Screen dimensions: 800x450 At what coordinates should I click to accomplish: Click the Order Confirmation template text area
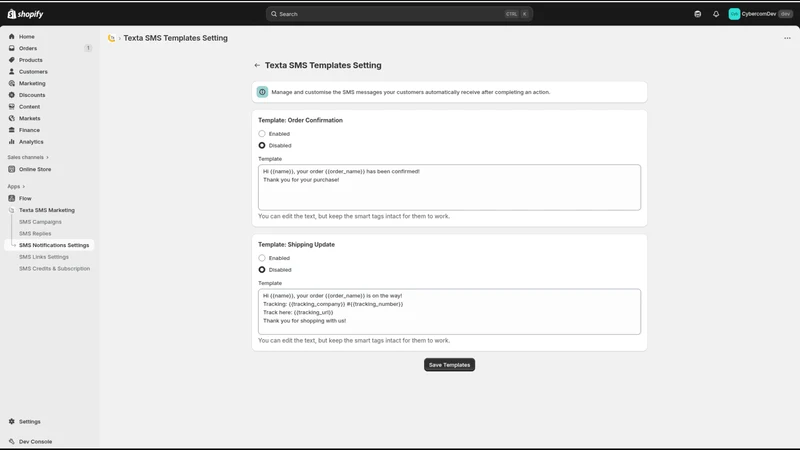(x=449, y=187)
